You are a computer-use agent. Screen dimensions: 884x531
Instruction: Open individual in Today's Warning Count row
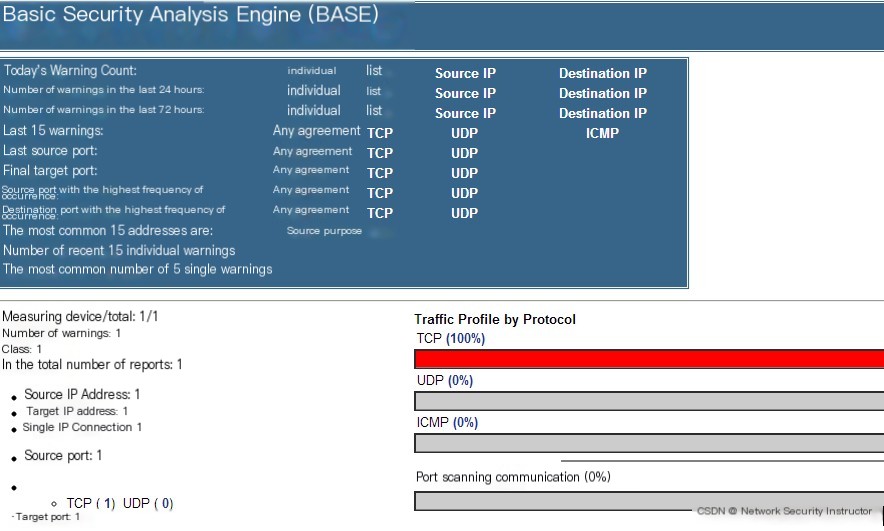tap(312, 71)
